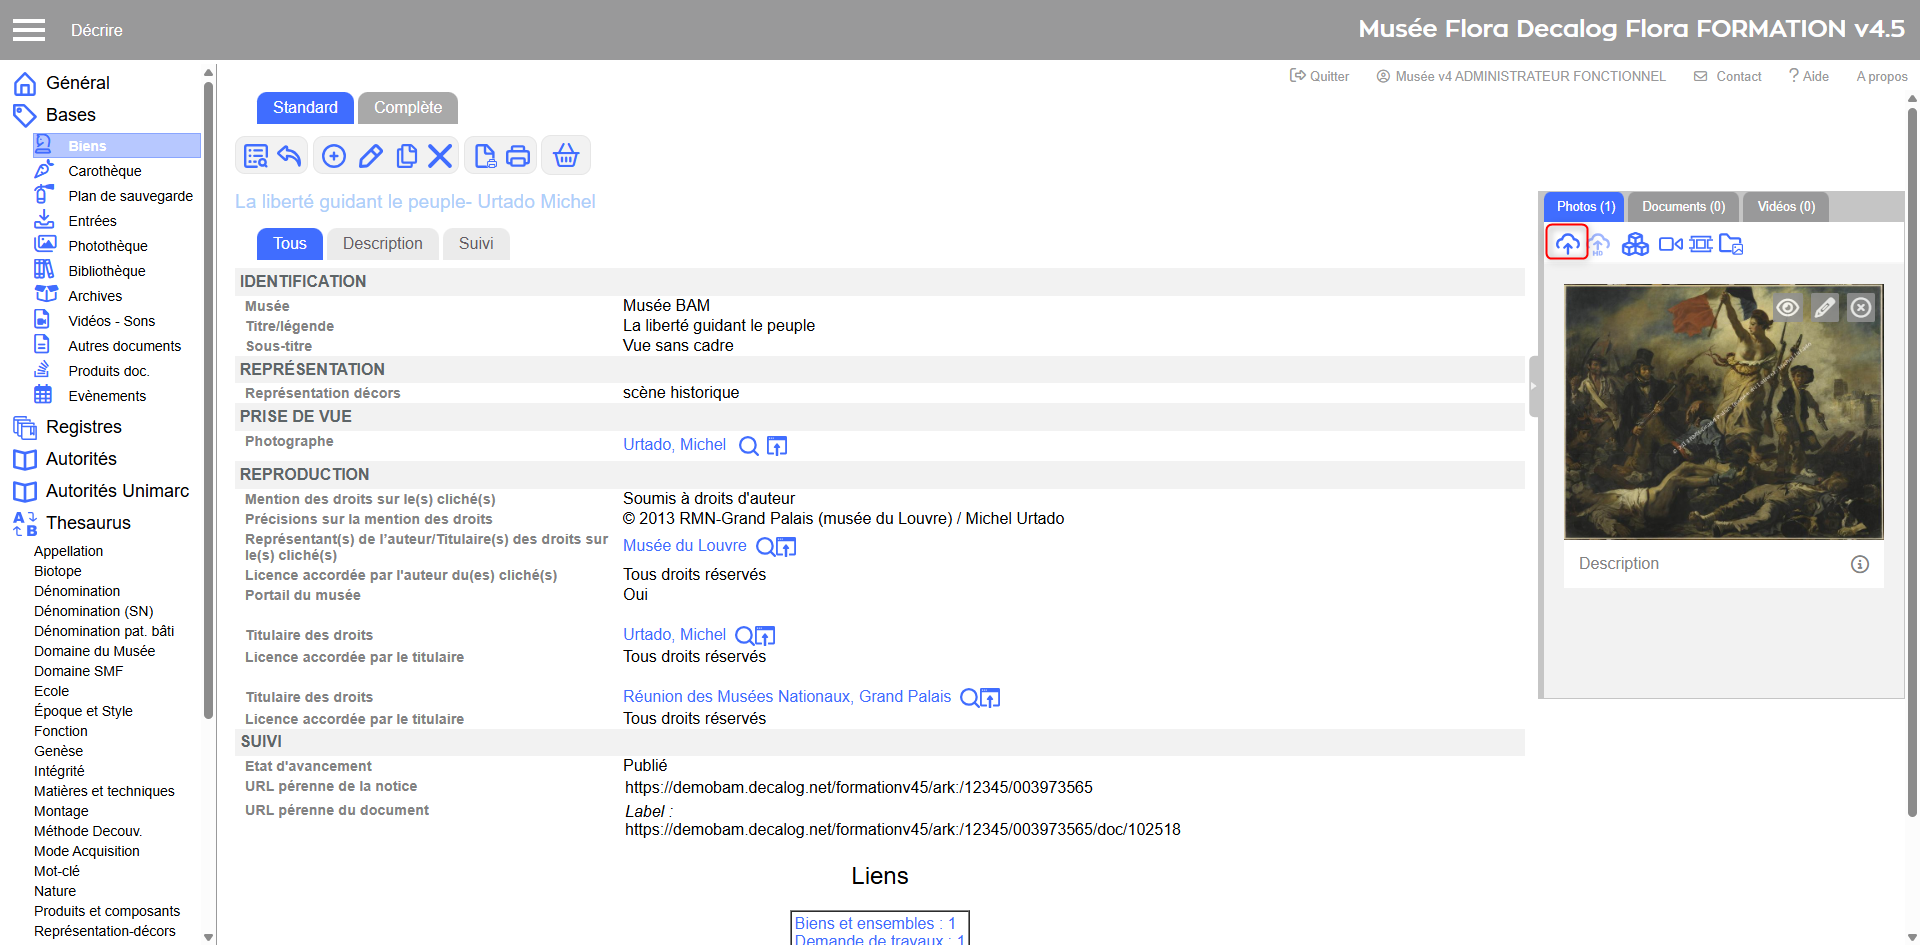Click the cloud upload photo icon

pos(1567,243)
